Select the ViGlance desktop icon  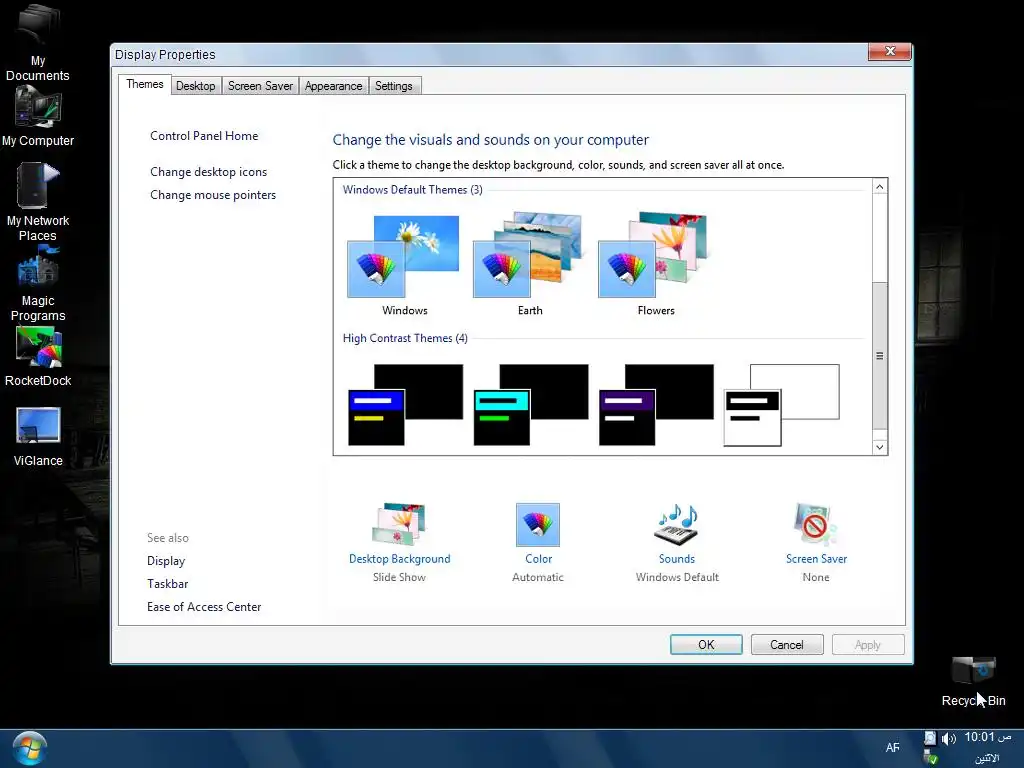[38, 436]
